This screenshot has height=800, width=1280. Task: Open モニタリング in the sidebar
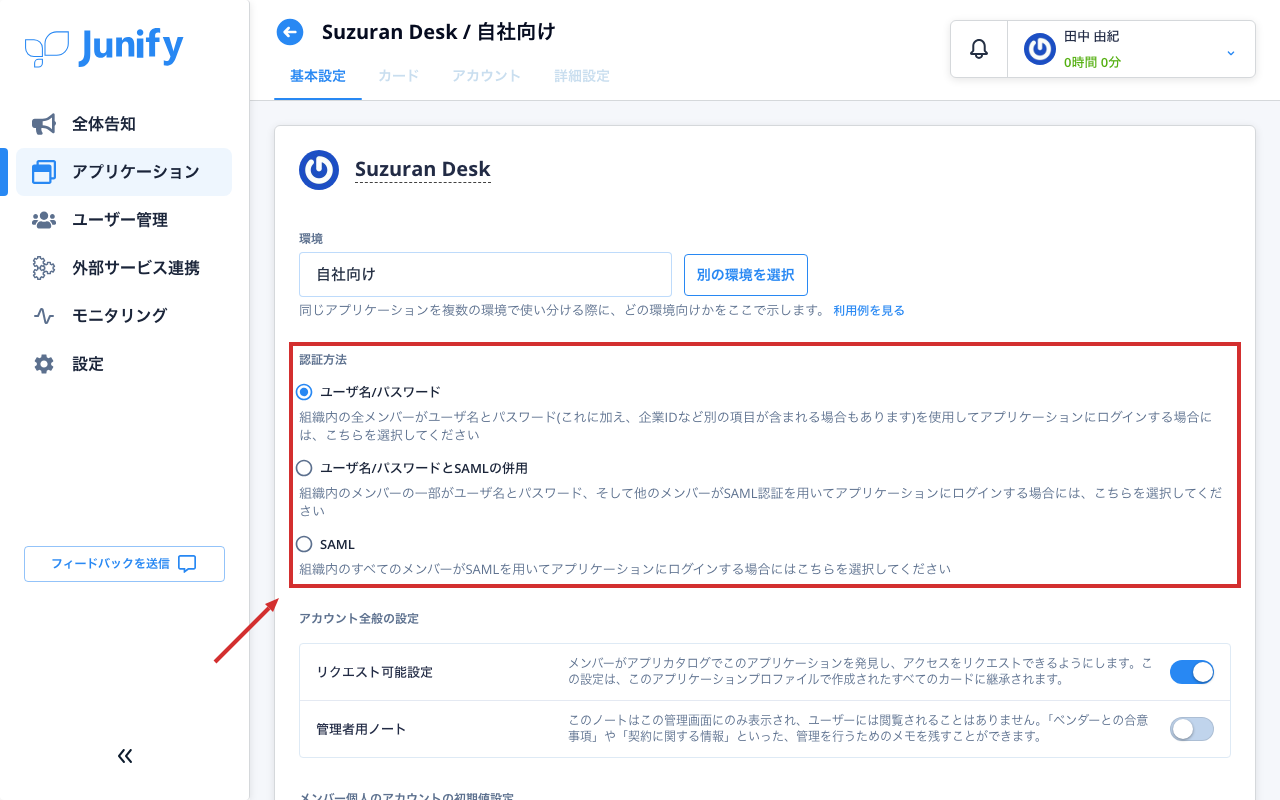tap(124, 316)
